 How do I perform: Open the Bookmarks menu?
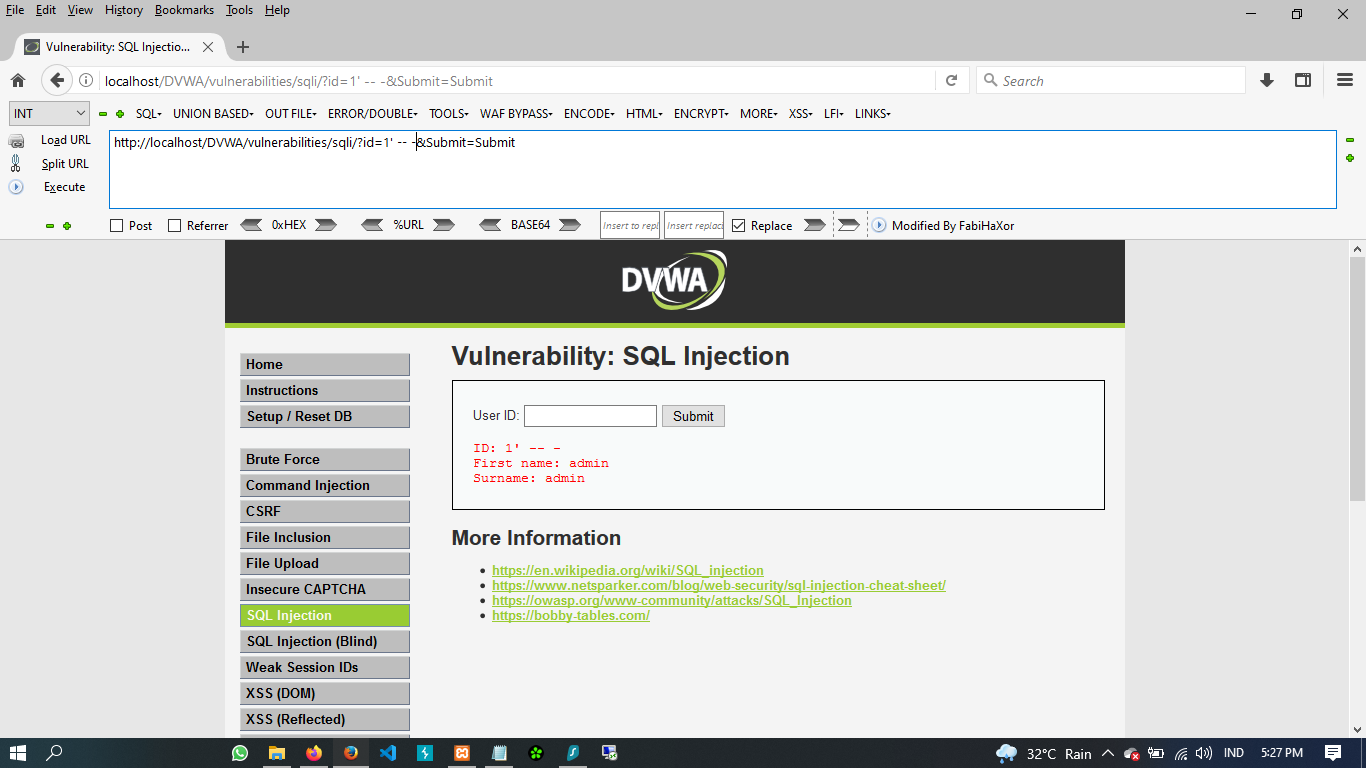point(184,10)
